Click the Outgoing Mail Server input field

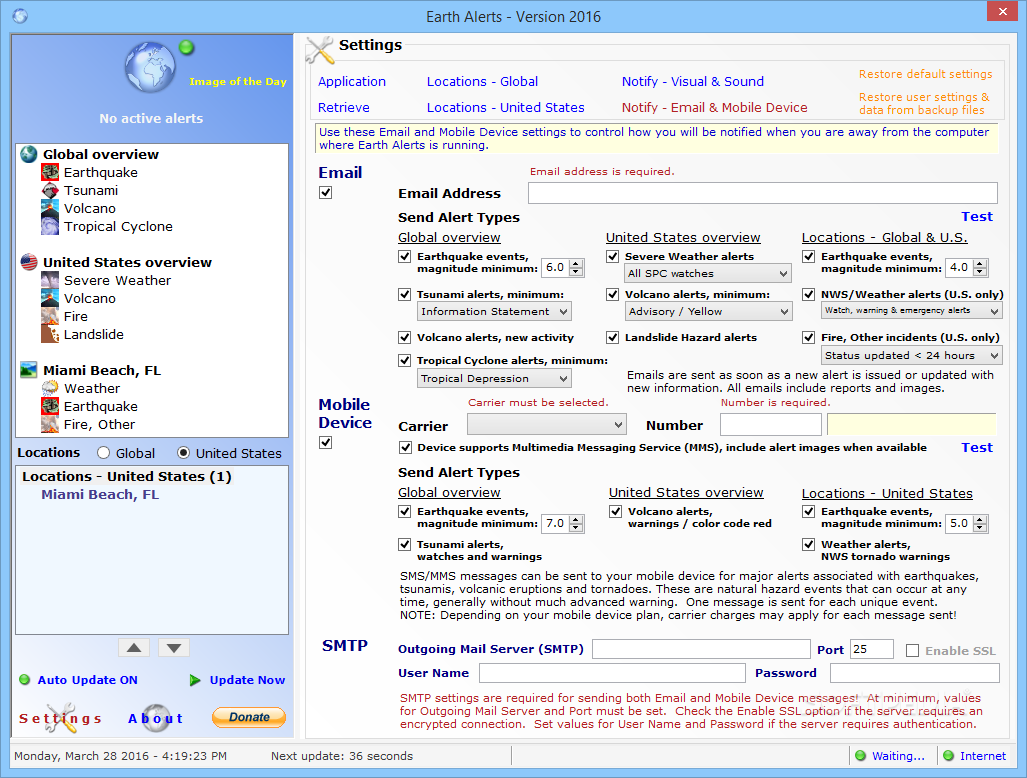(x=701, y=649)
